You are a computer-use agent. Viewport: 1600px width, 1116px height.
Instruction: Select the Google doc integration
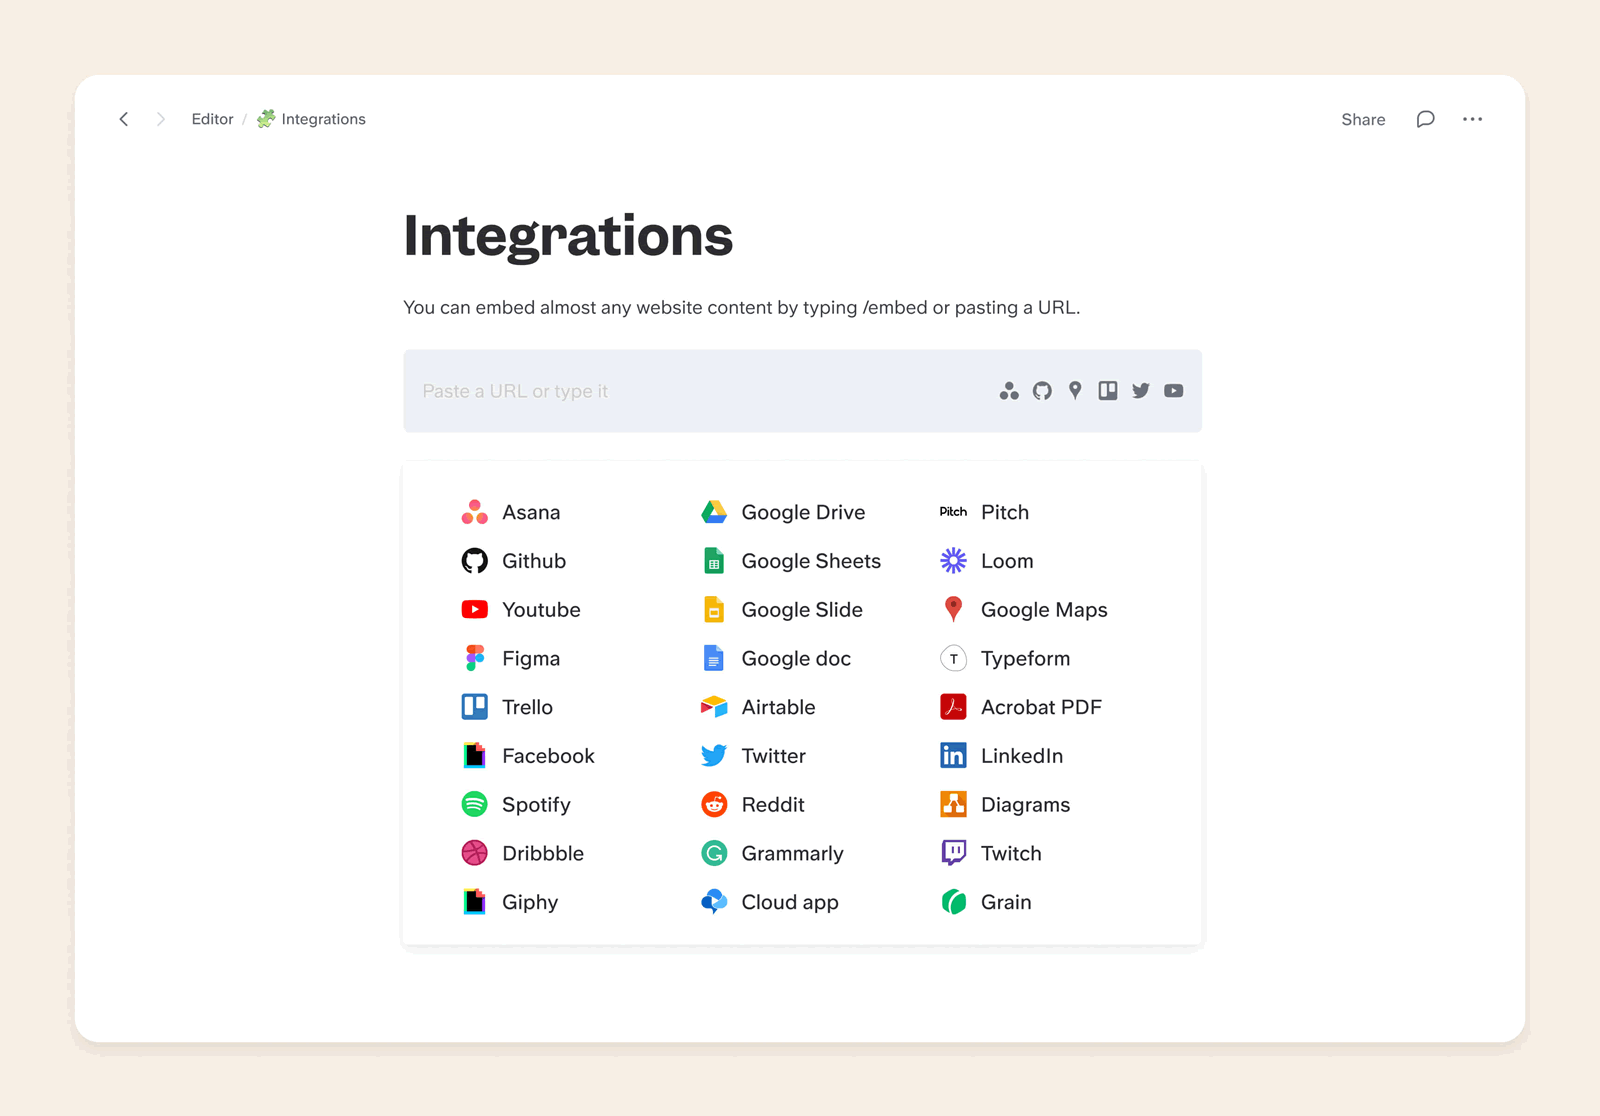tap(776, 658)
